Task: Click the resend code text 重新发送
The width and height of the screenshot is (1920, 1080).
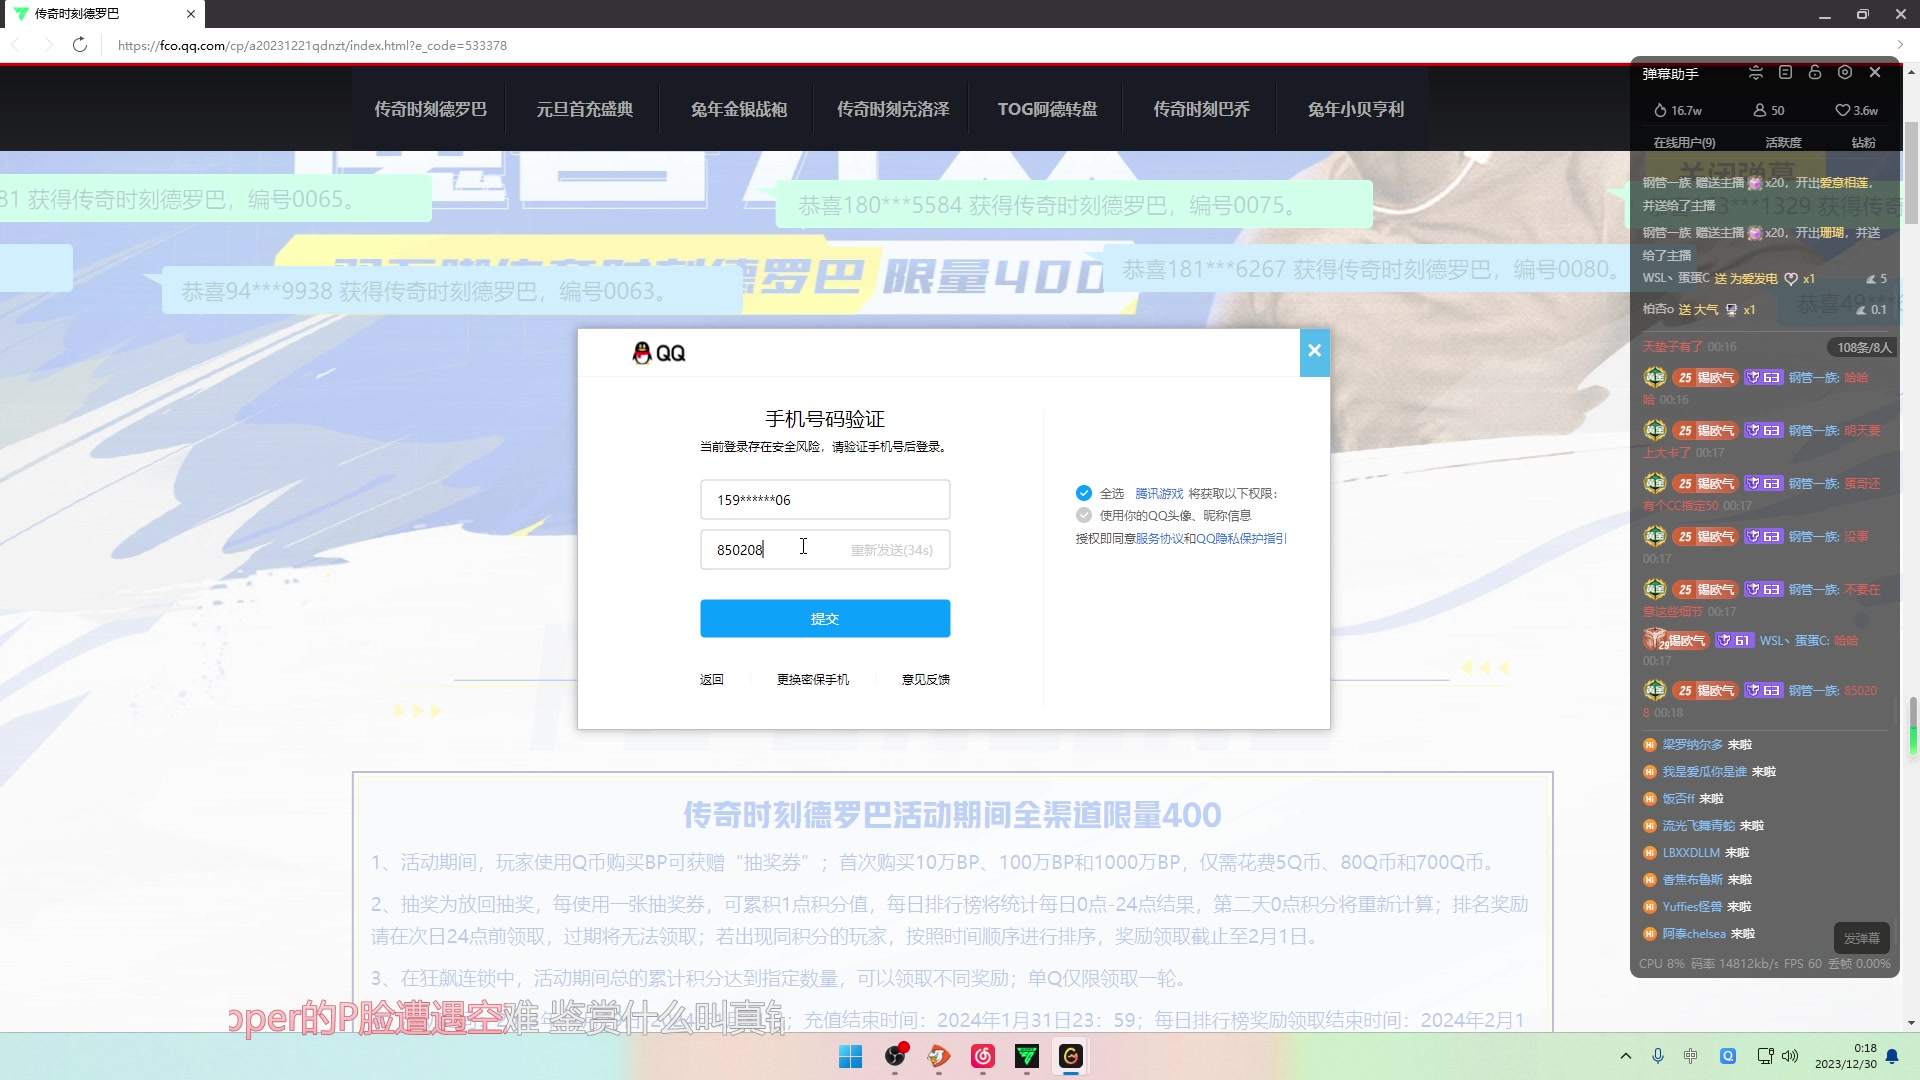Action: pos(891,550)
